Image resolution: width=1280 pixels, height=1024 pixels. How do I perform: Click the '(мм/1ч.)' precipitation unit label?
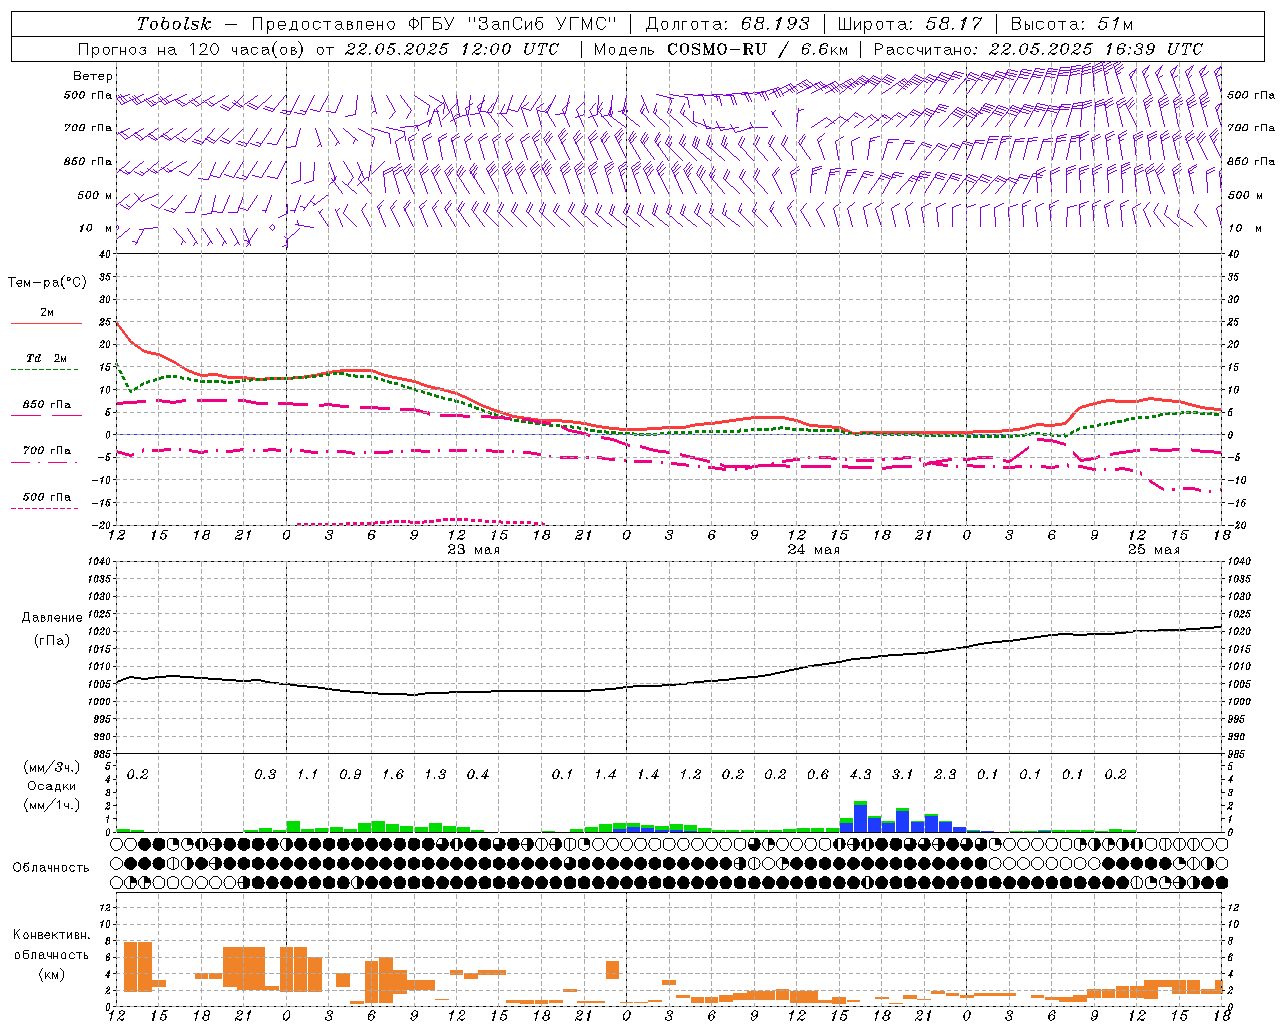click(x=52, y=805)
